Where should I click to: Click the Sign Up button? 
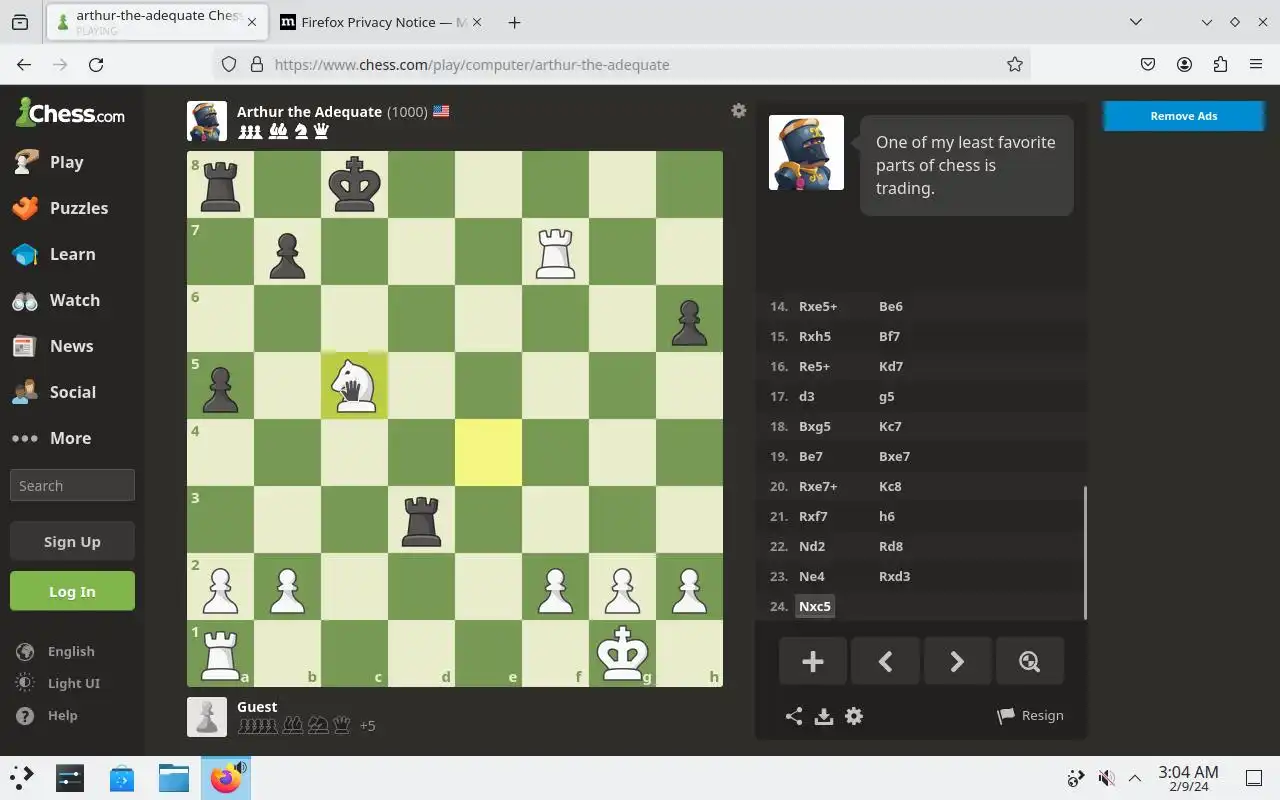click(72, 541)
